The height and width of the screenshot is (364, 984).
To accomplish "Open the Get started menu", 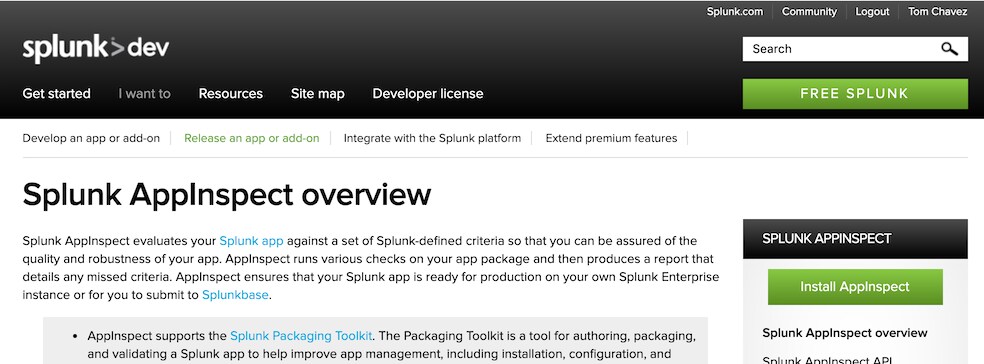I will 56,94.
